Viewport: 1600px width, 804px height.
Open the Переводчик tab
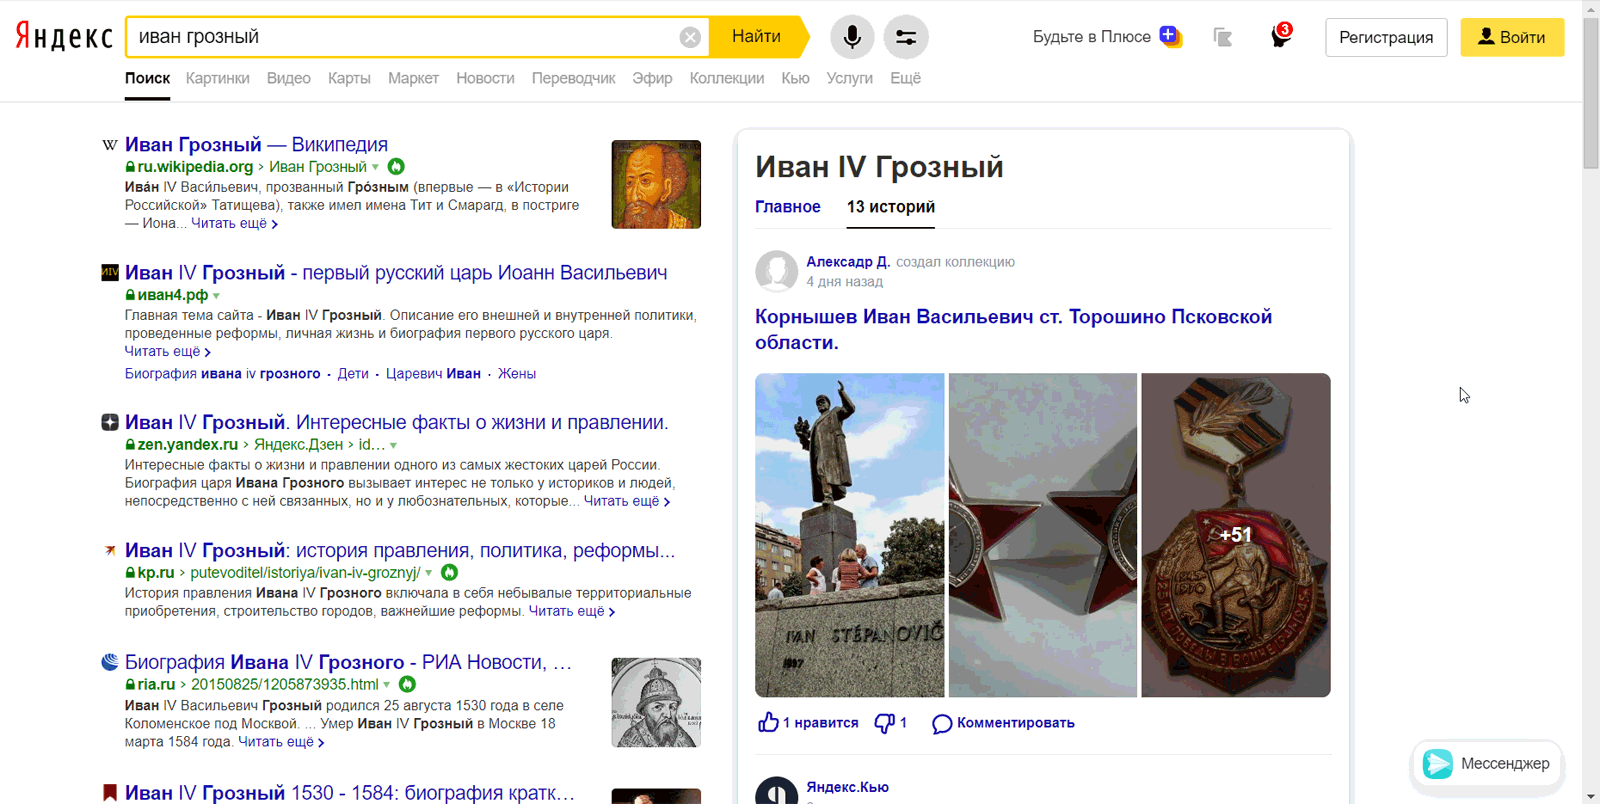pos(573,78)
